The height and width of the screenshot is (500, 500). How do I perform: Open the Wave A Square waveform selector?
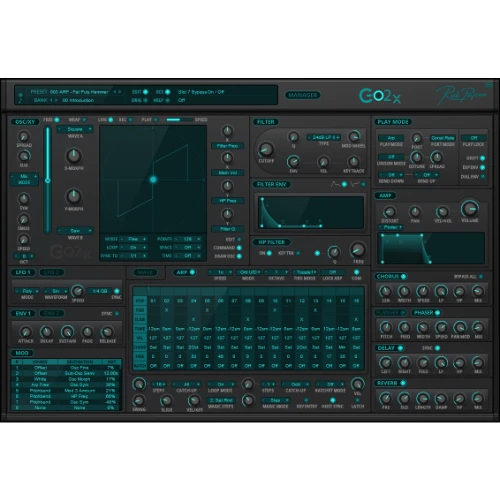(x=75, y=129)
